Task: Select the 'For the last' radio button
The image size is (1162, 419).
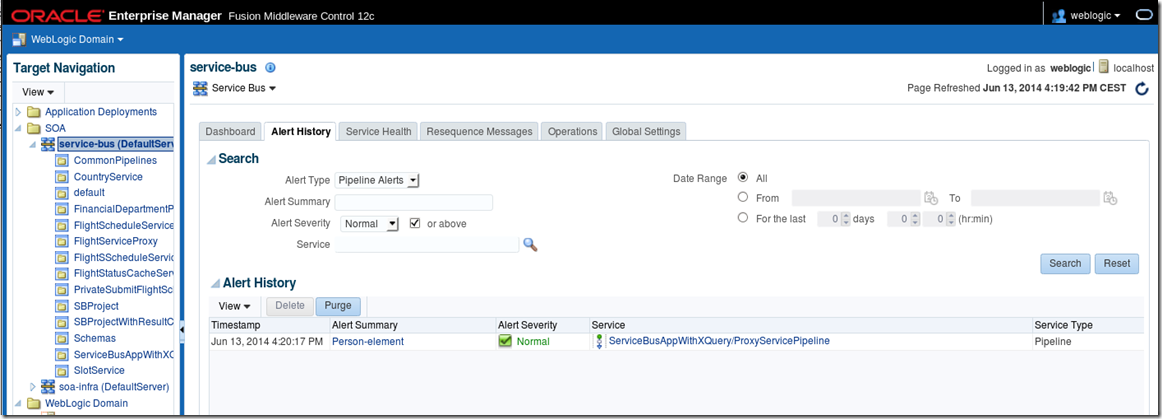Action: pyautogui.click(x=742, y=218)
